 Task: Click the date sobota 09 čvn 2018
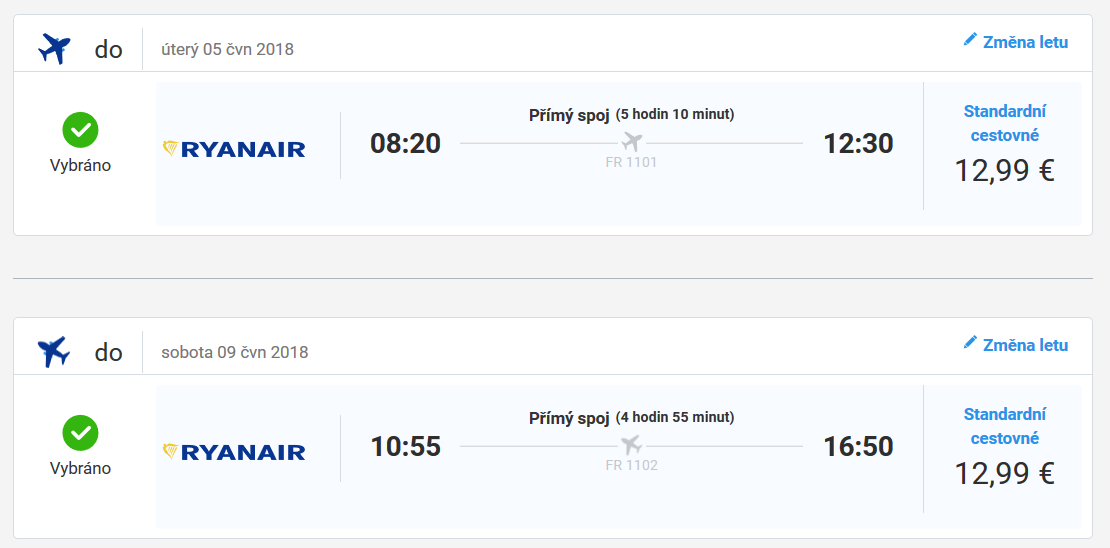coord(235,352)
